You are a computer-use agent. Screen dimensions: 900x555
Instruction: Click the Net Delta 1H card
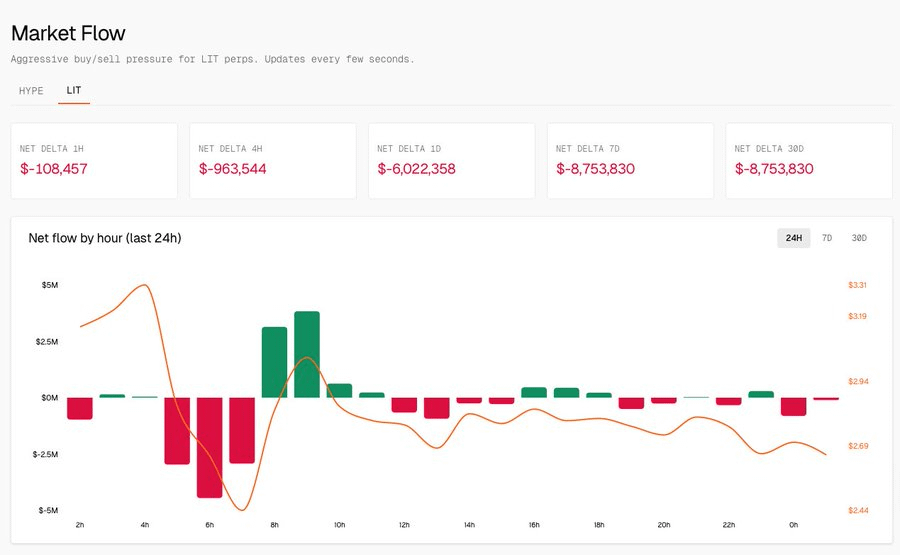click(x=94, y=160)
